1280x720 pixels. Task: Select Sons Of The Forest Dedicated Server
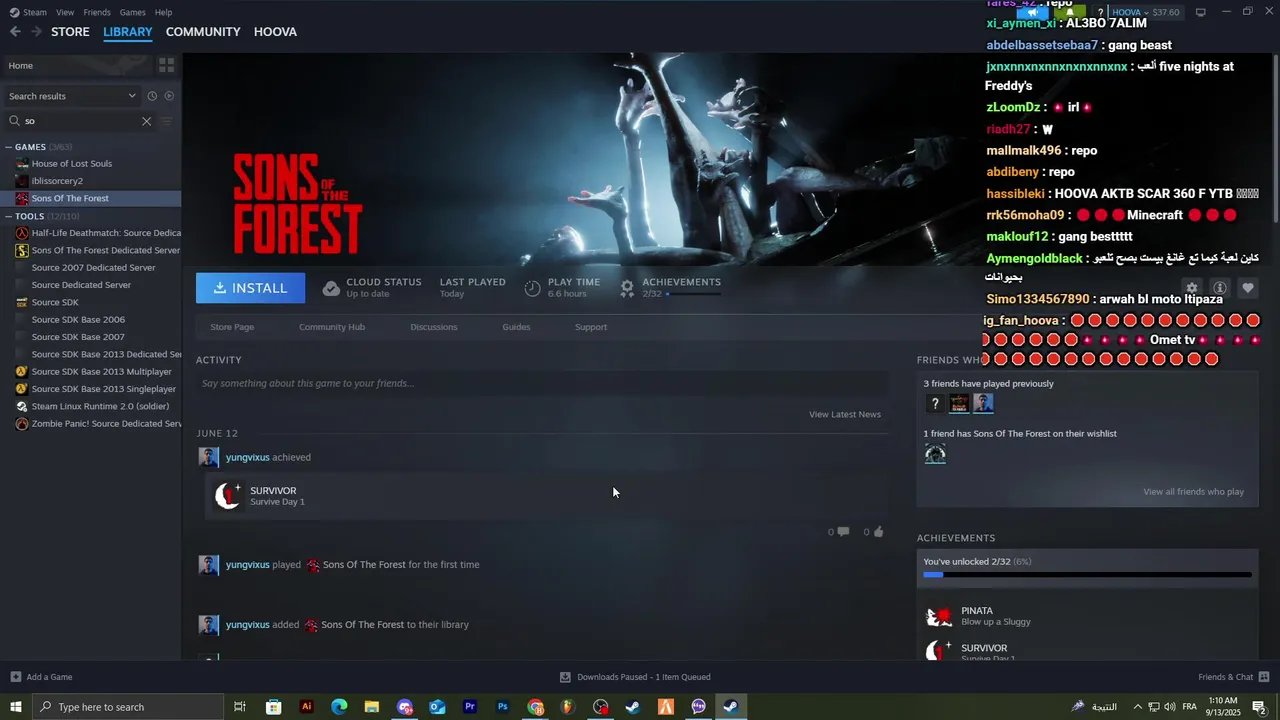coord(97,250)
